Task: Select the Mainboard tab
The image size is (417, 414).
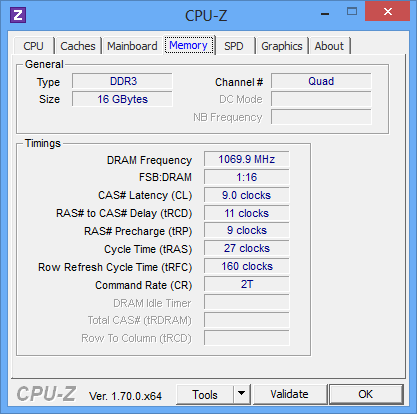Action: click(132, 46)
